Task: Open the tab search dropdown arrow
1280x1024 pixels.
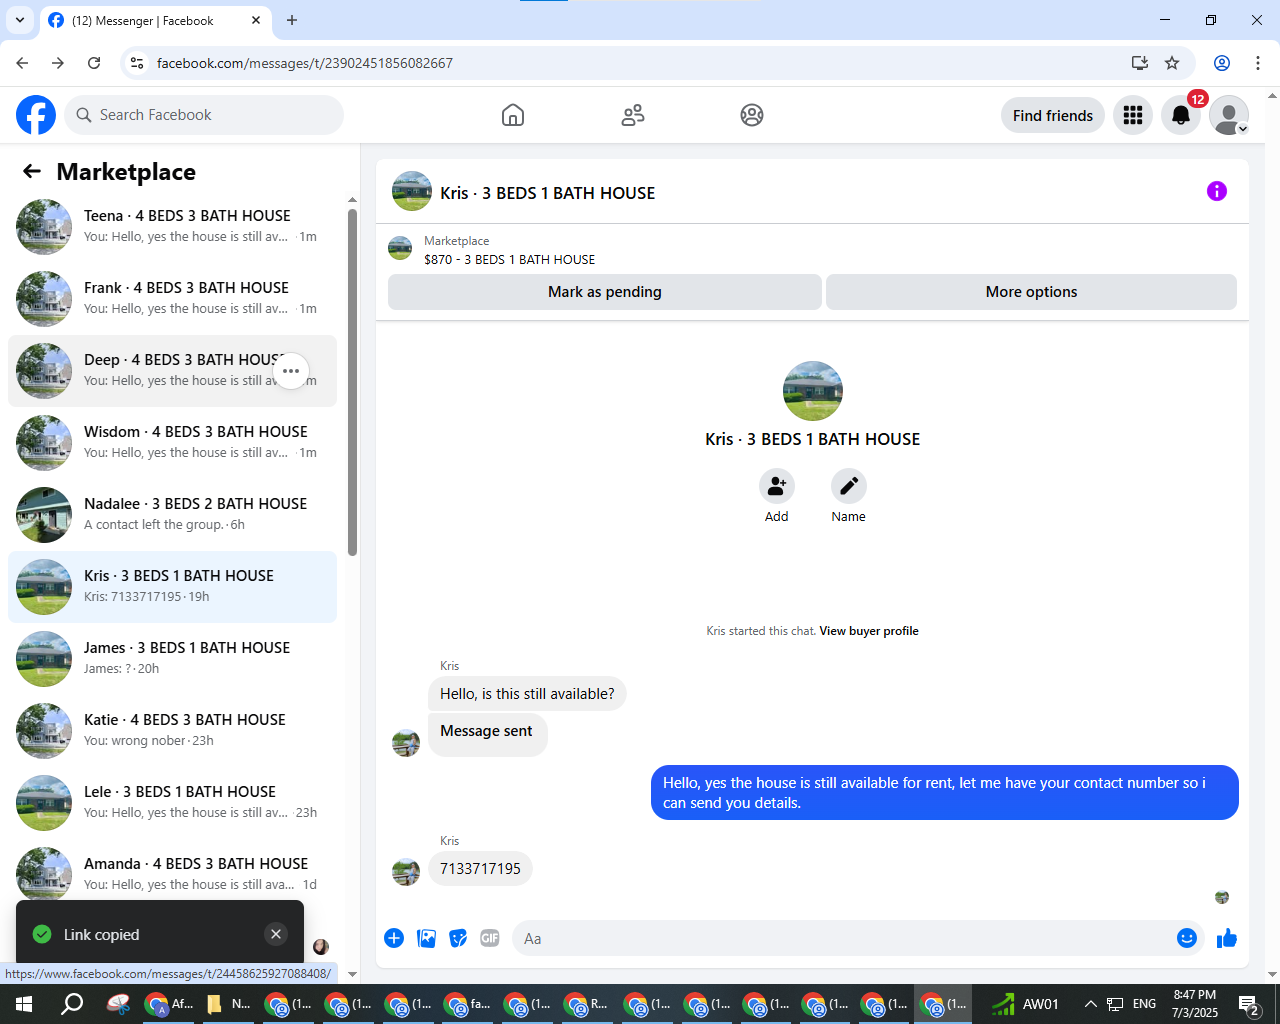Action: (x=20, y=20)
